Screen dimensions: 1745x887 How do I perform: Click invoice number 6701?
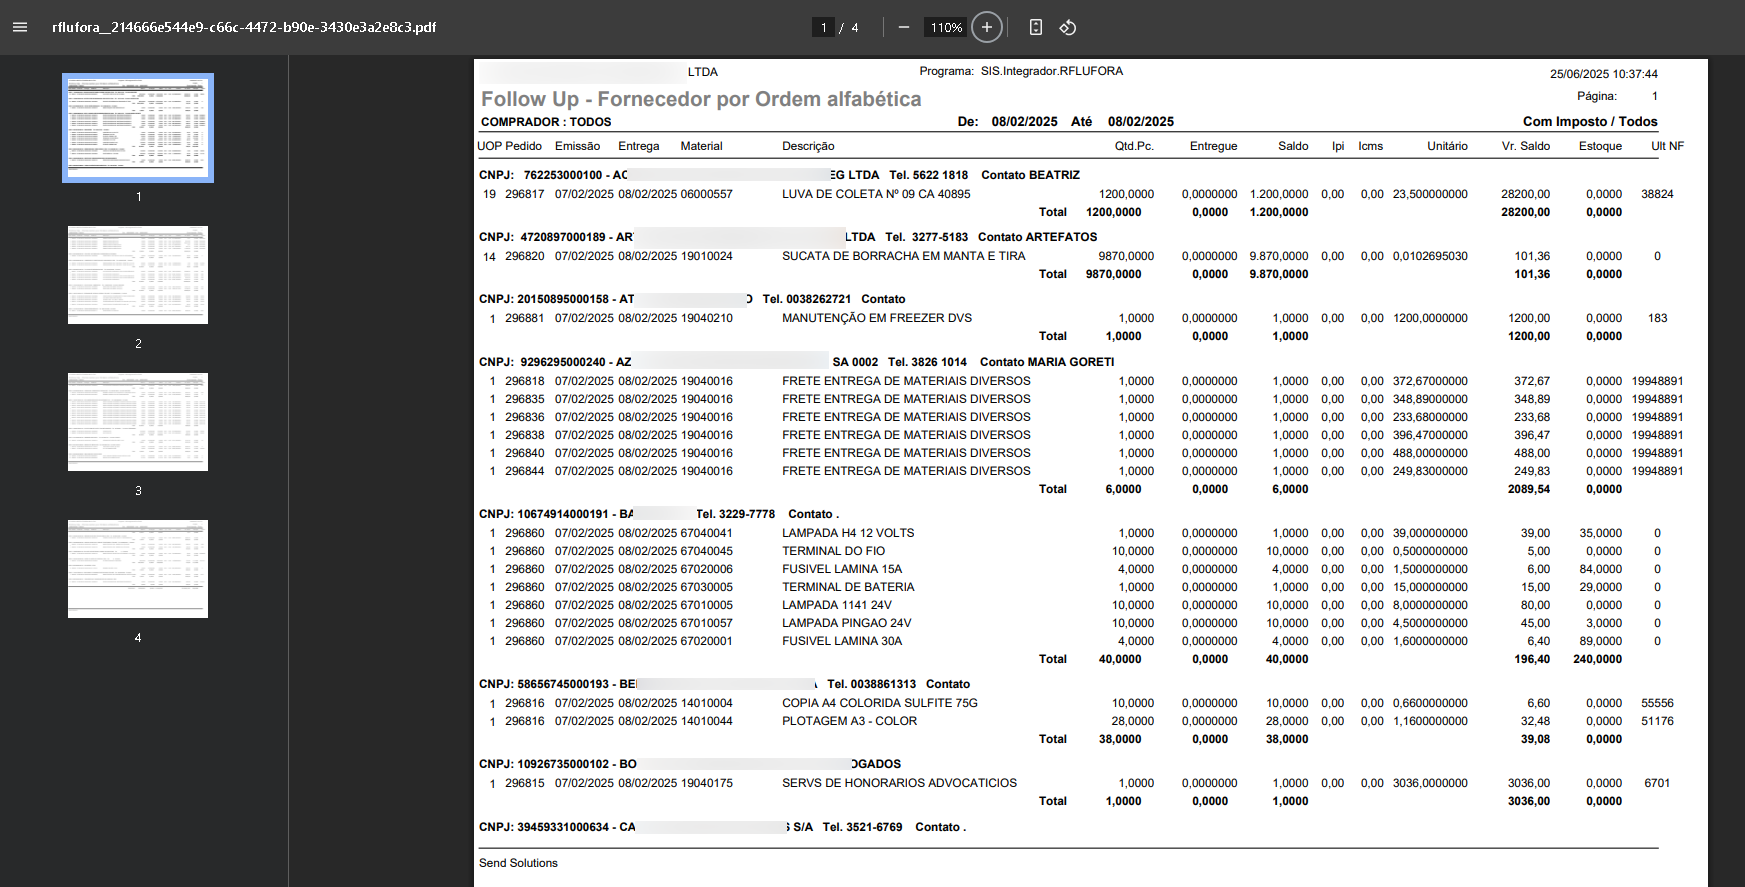[x=1657, y=783]
